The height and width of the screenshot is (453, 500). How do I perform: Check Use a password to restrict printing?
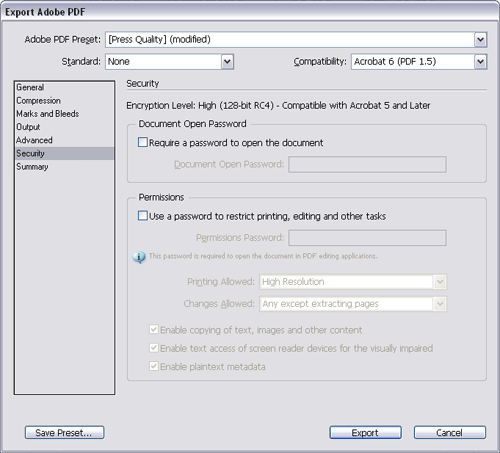pyautogui.click(x=143, y=216)
